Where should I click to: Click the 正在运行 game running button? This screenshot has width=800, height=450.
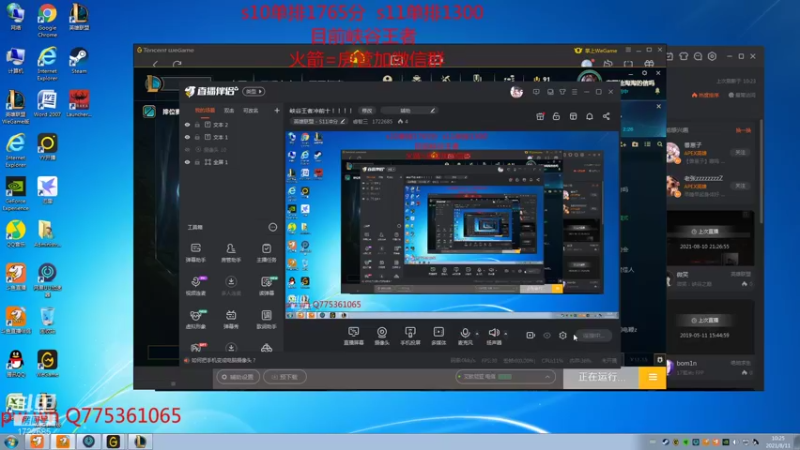(601, 377)
